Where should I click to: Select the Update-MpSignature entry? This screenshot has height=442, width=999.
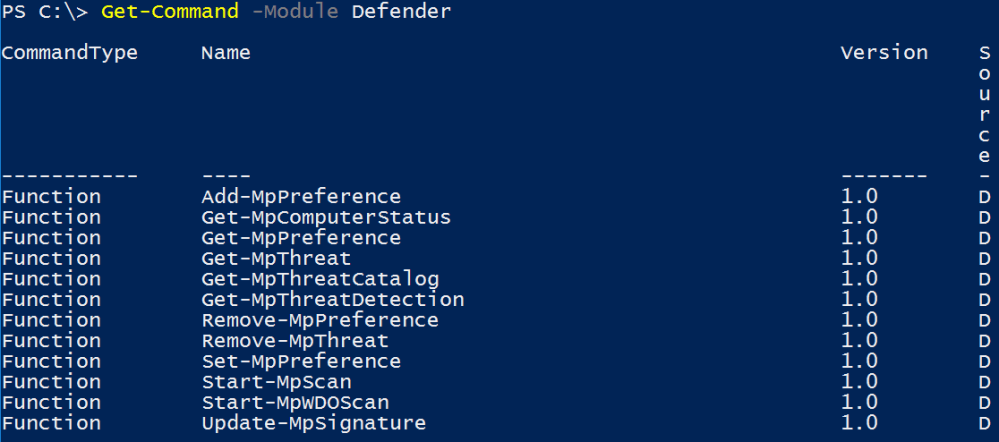(314, 423)
